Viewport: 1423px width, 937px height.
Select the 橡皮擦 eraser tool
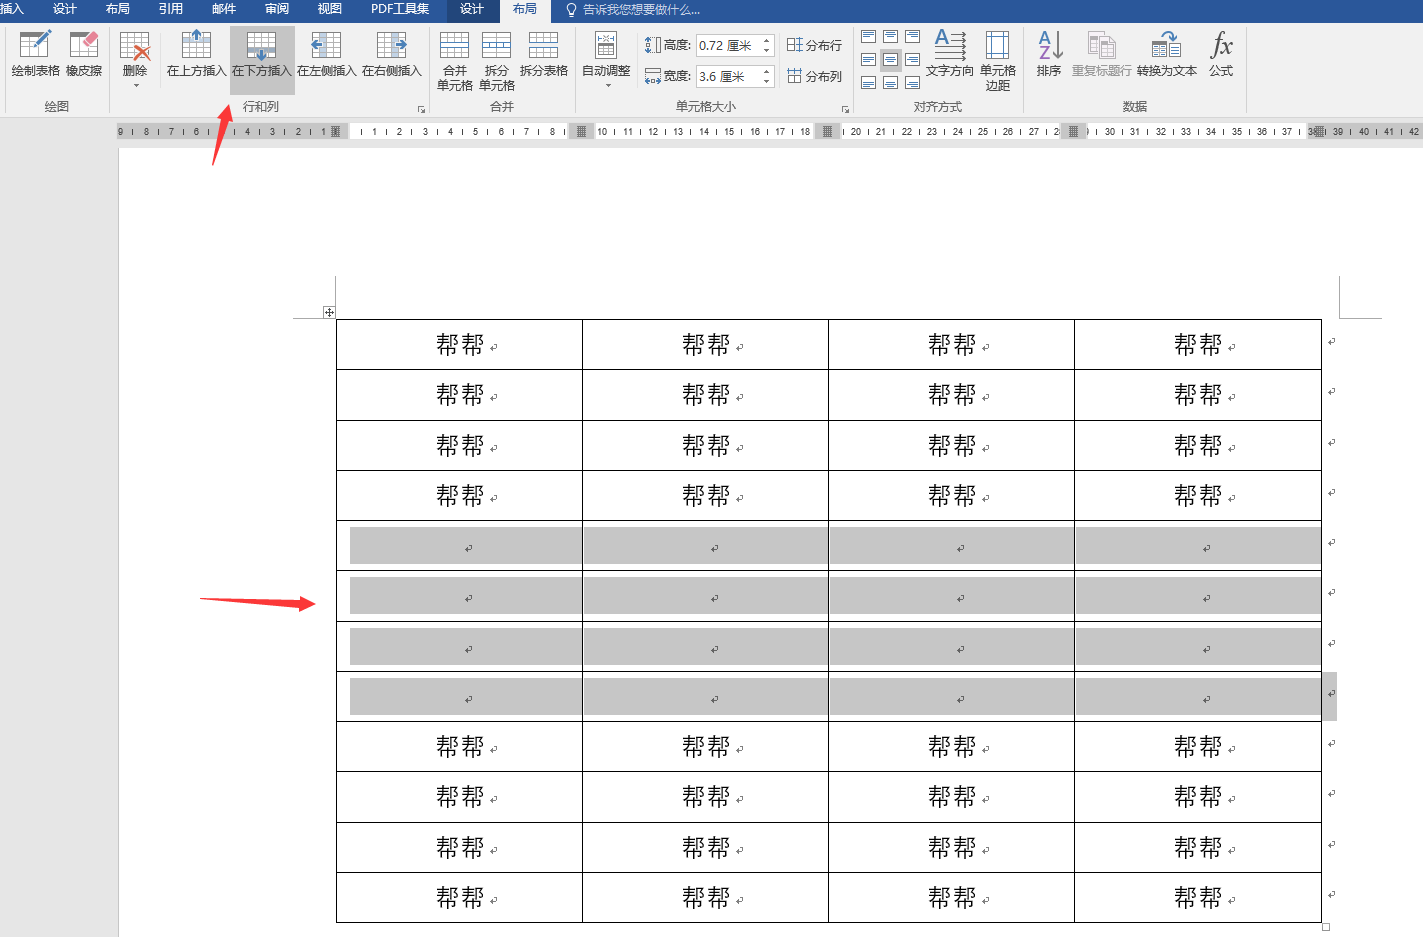[x=84, y=54]
